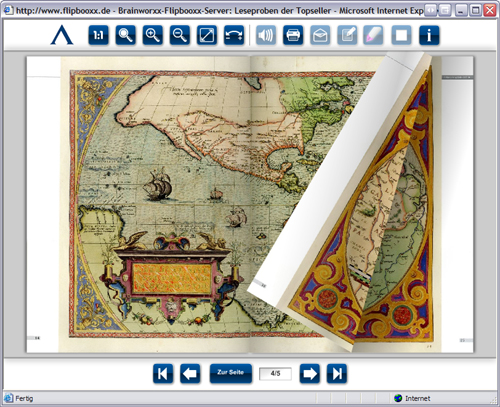Send by e-mail using envelope icon

[x=320, y=35]
